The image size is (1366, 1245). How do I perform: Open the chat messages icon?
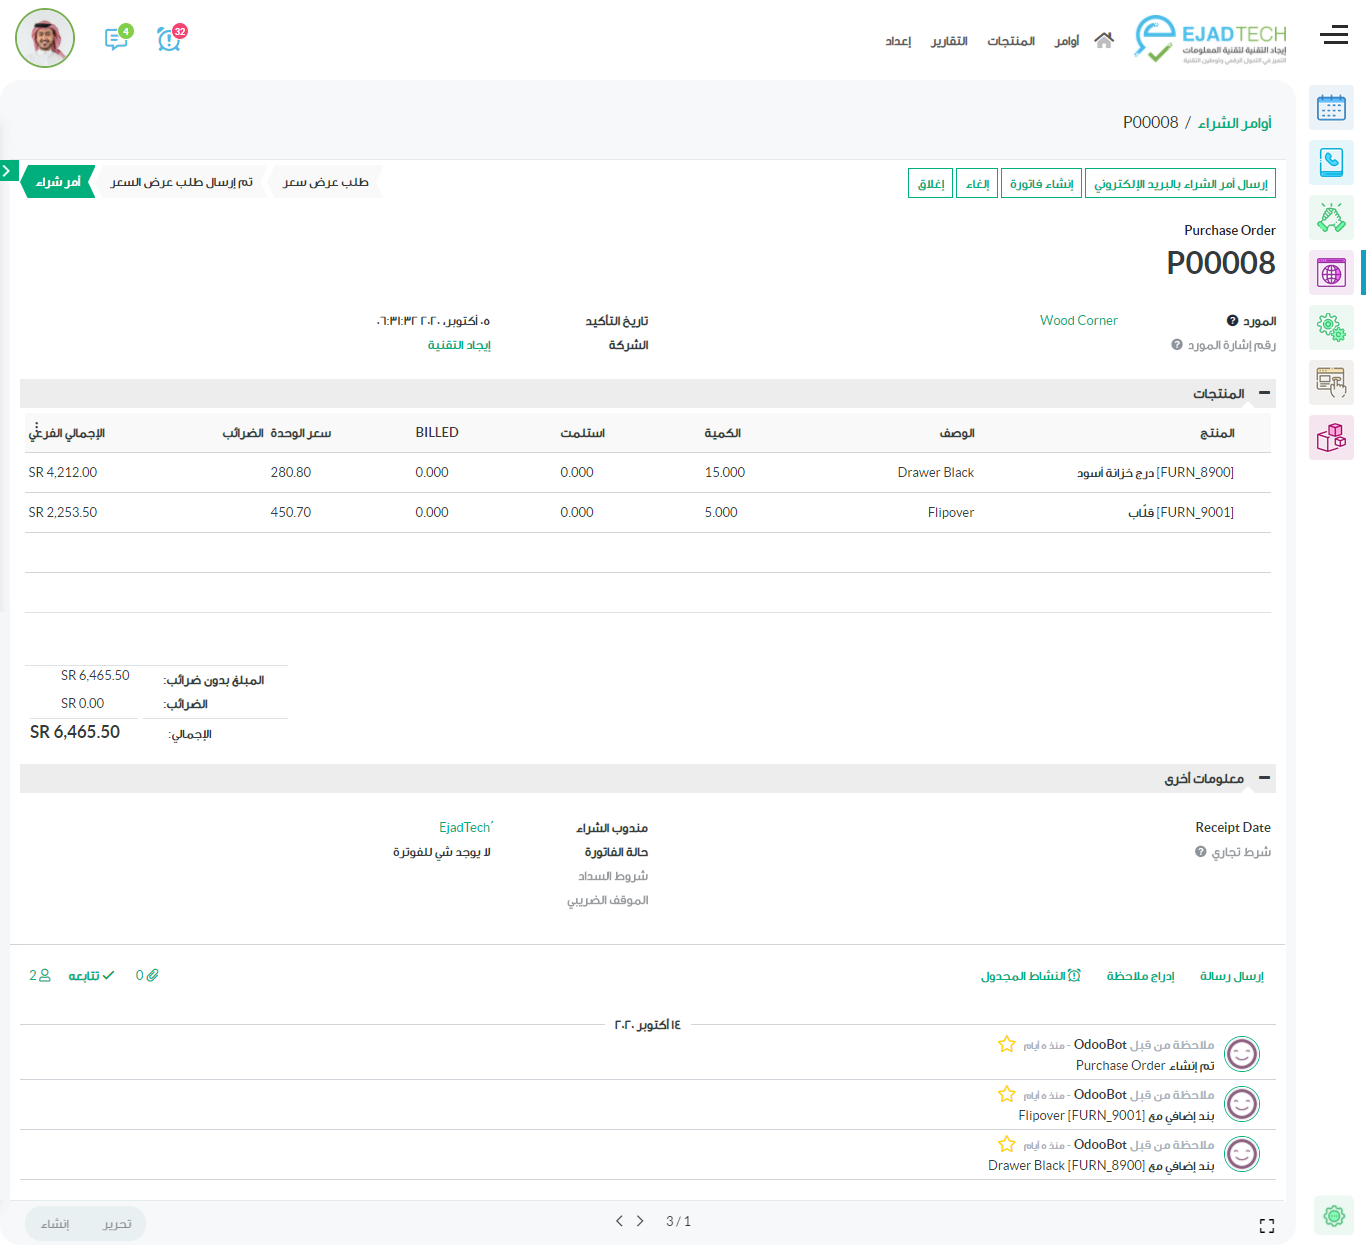[x=116, y=39]
